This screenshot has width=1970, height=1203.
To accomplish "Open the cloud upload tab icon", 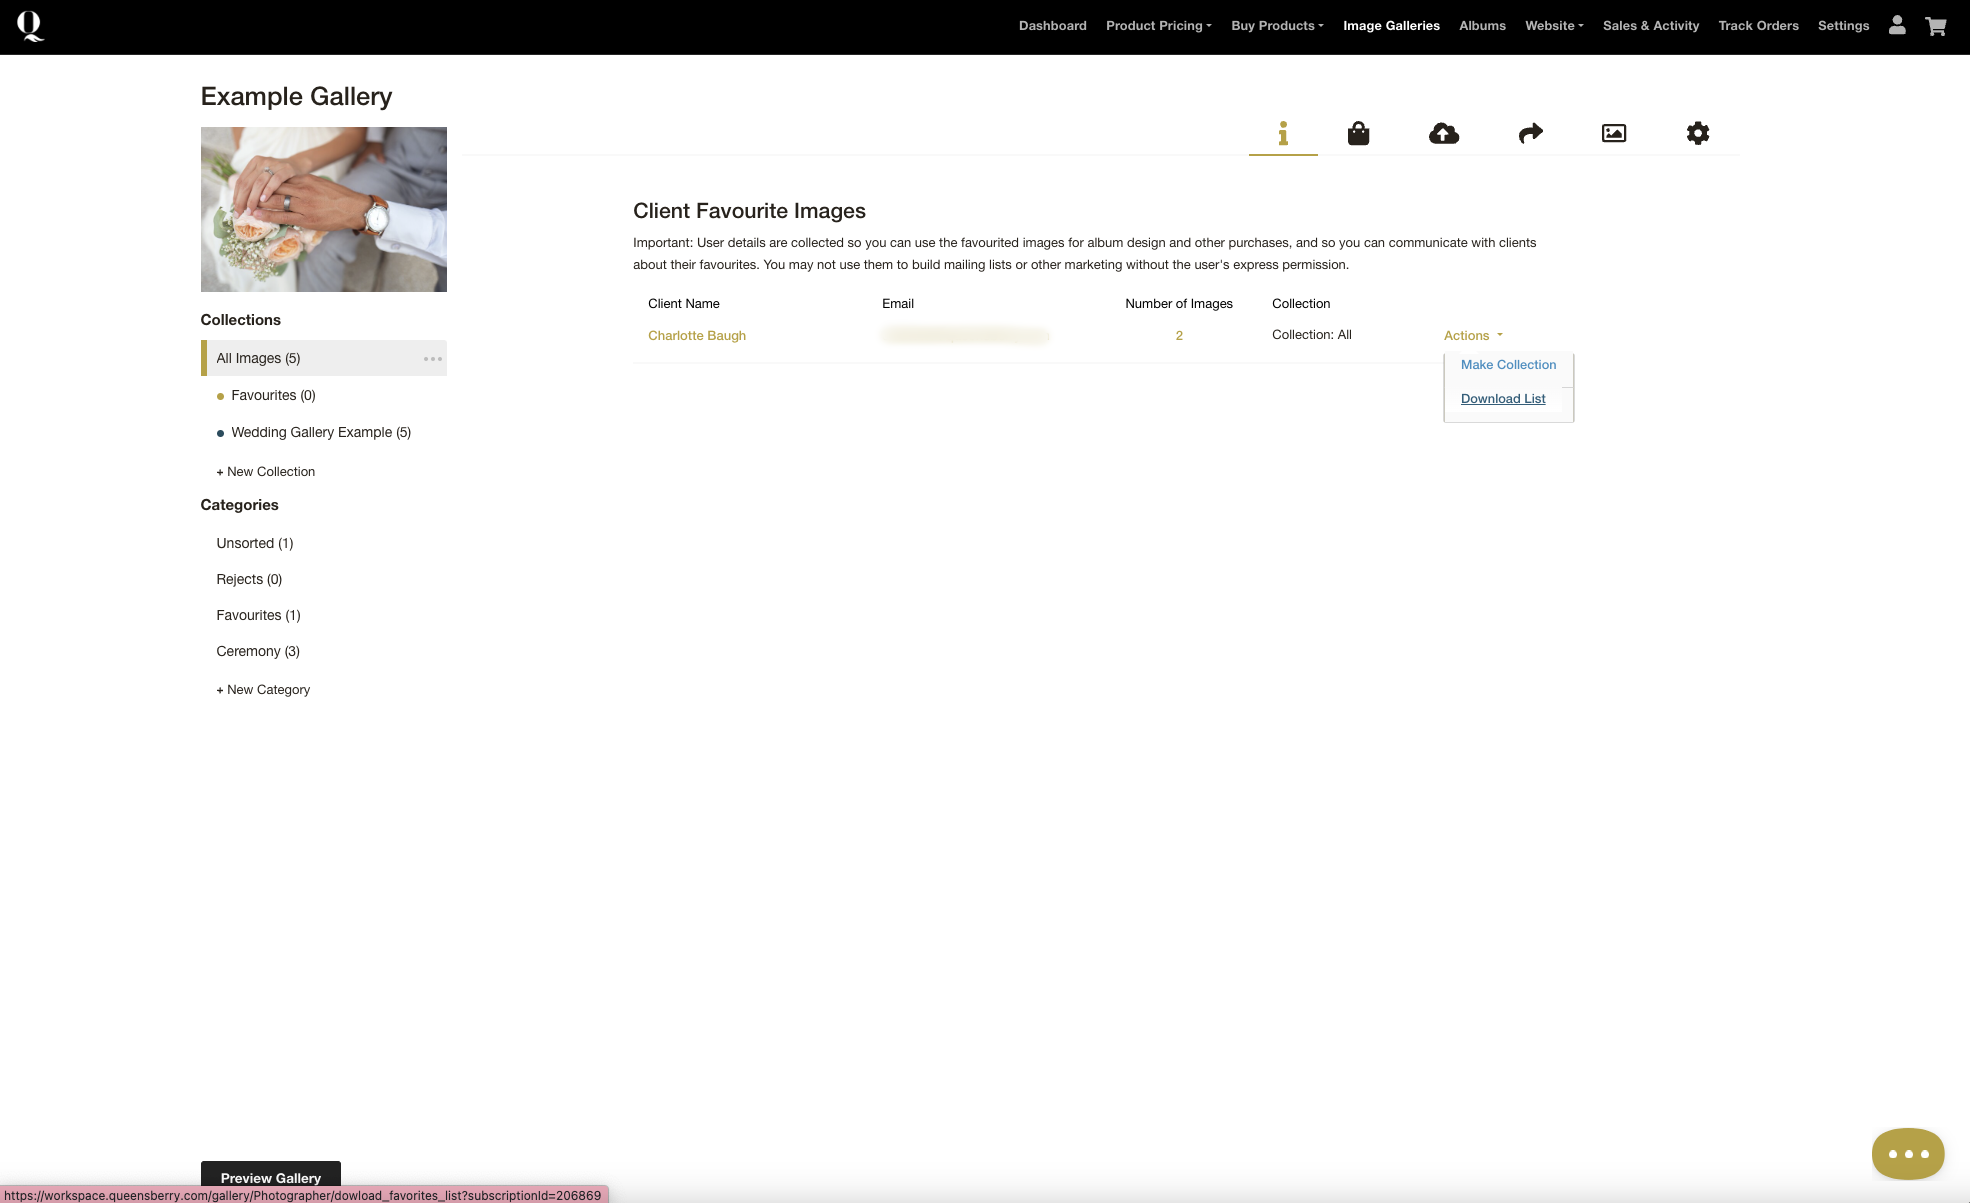I will (x=1443, y=133).
